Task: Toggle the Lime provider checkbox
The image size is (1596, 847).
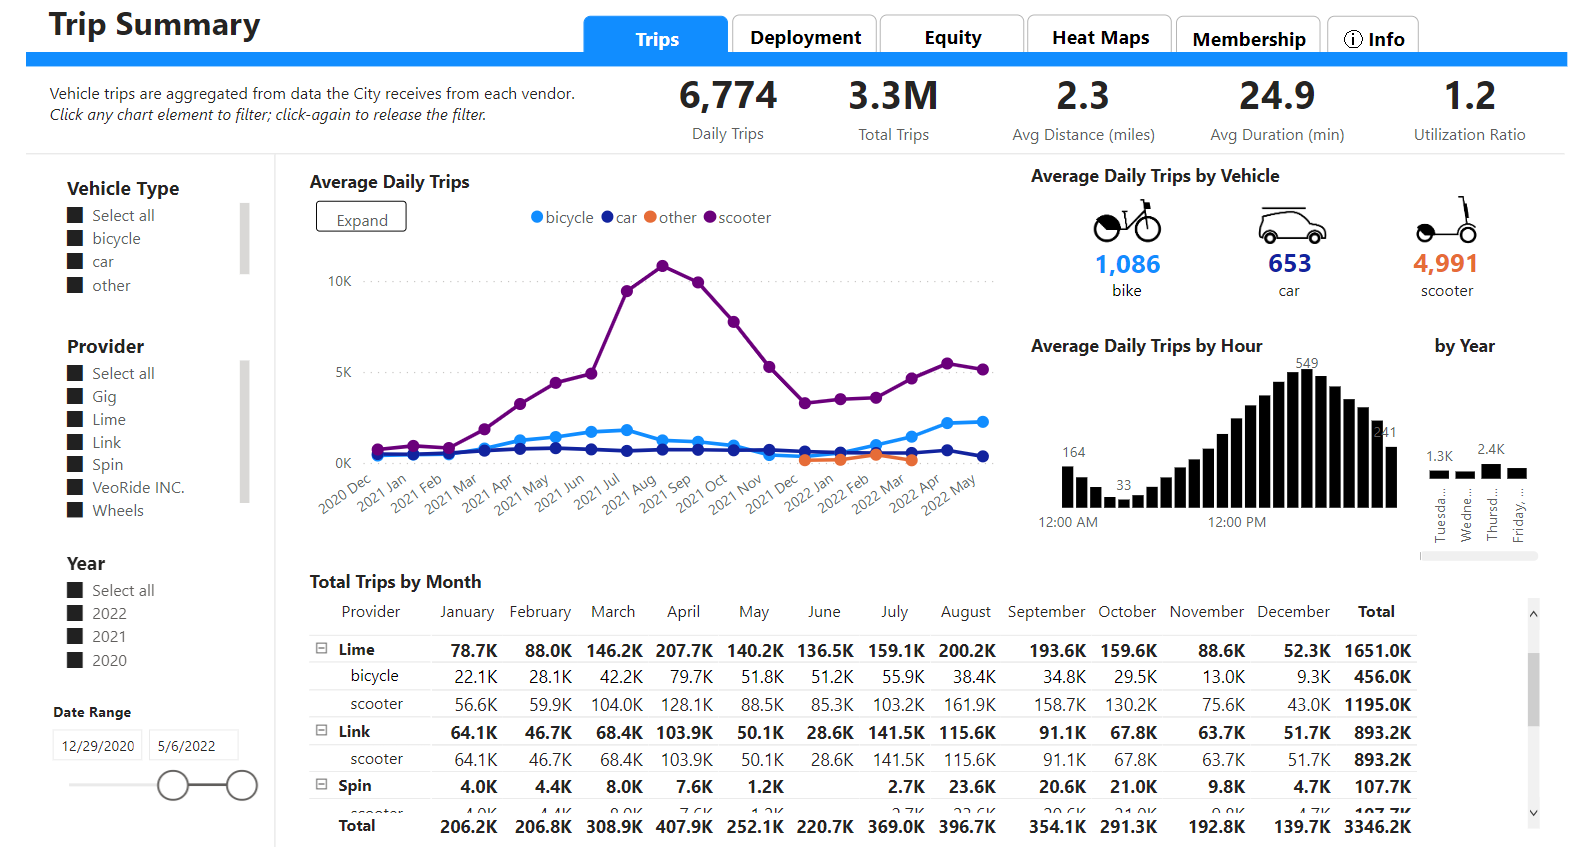Action: 75,419
